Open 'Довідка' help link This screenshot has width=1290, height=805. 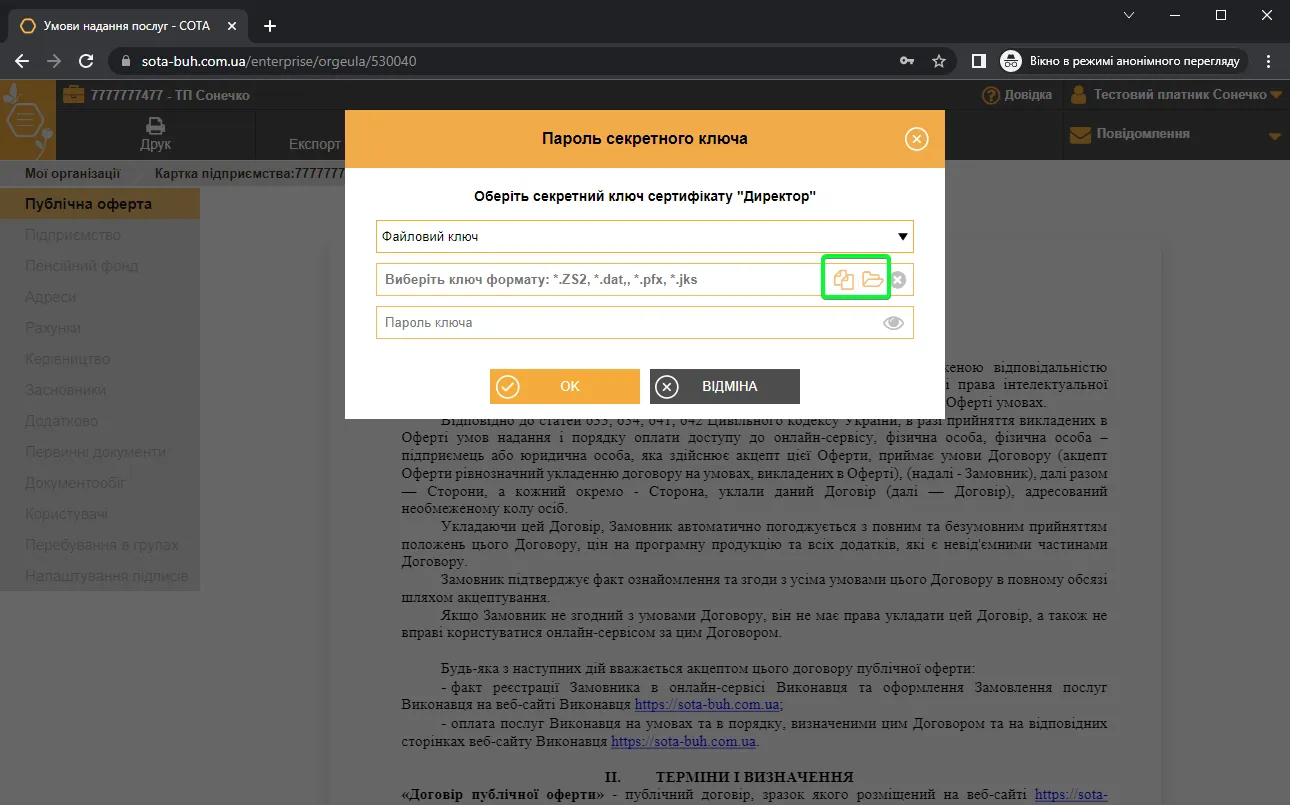pos(1027,95)
